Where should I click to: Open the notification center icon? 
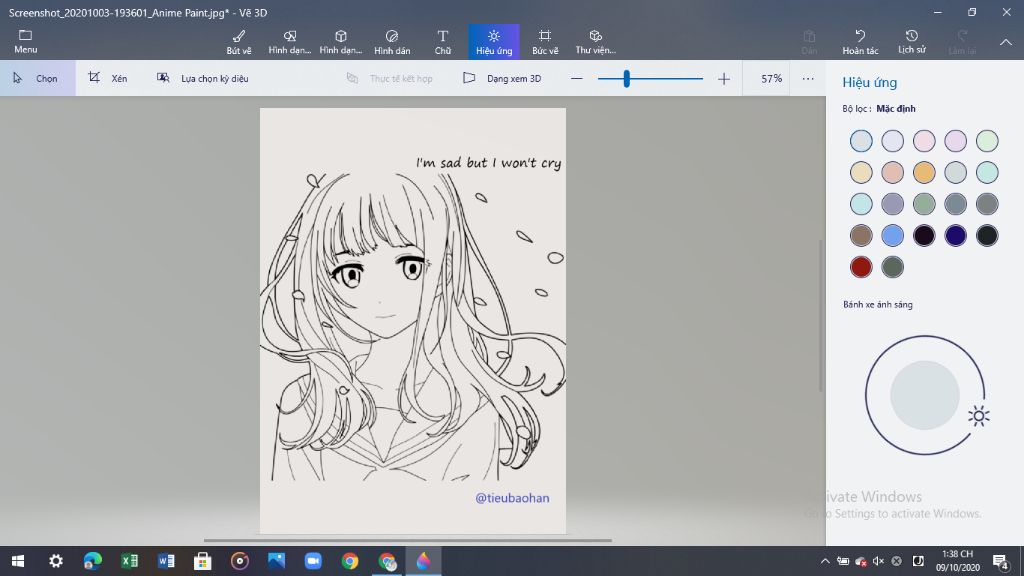[x=1000, y=561]
